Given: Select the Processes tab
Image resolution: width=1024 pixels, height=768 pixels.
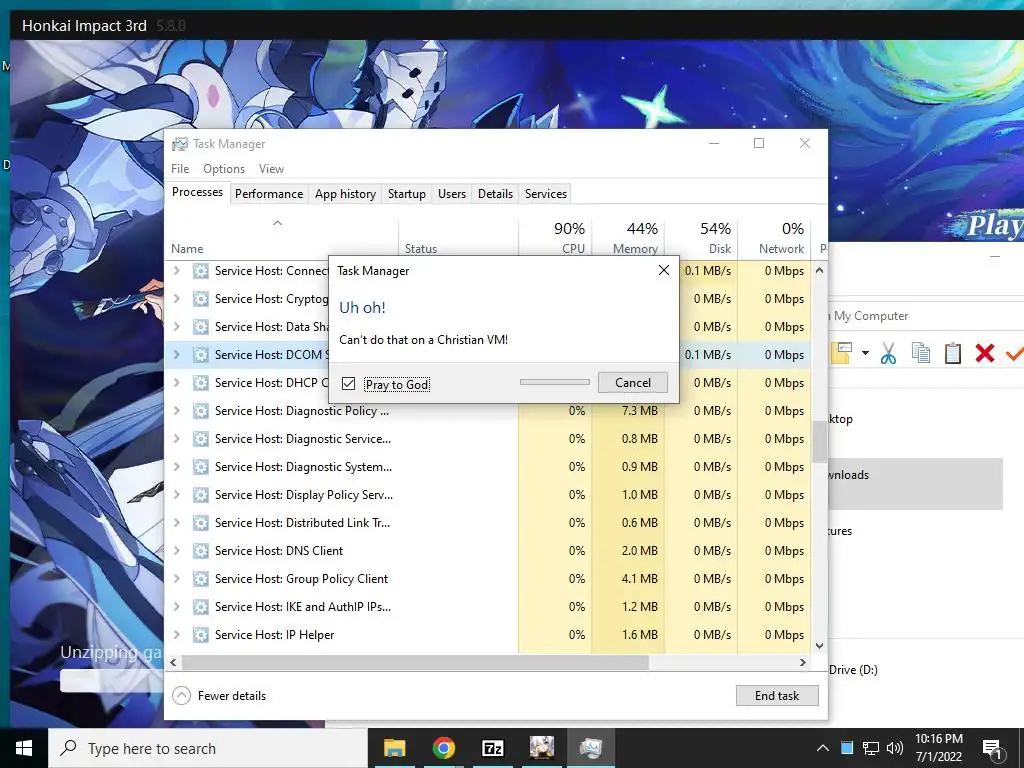Looking at the screenshot, I should tap(197, 192).
